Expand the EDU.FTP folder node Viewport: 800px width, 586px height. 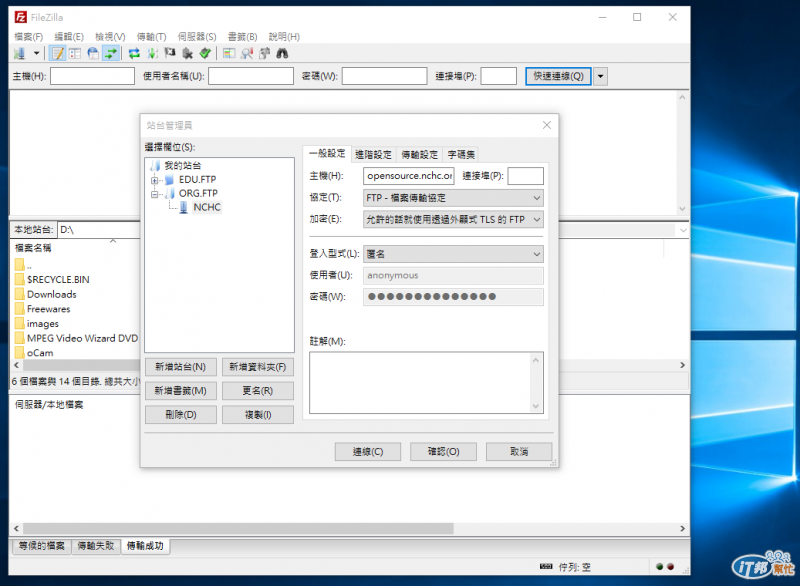point(154,180)
